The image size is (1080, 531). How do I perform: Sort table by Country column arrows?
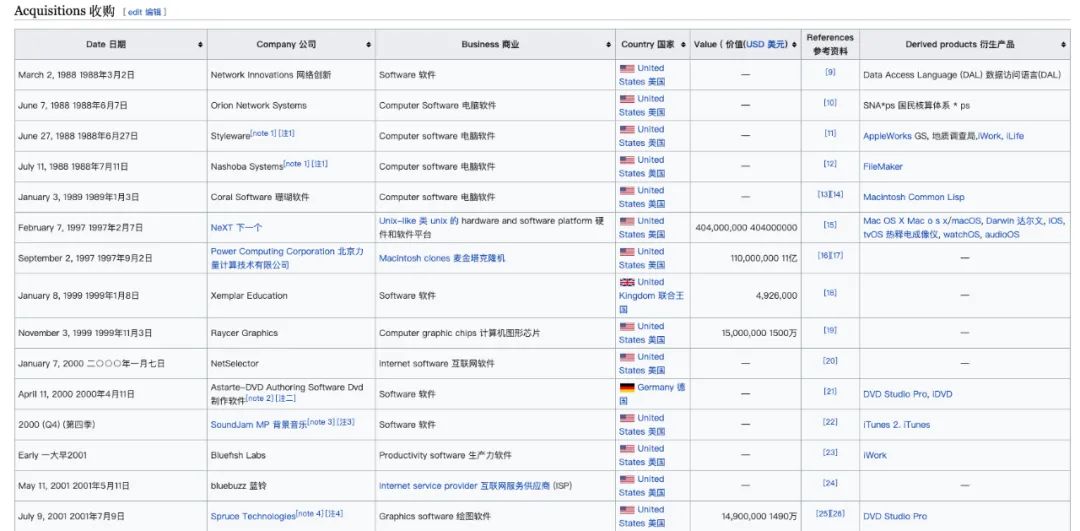[x=684, y=44]
